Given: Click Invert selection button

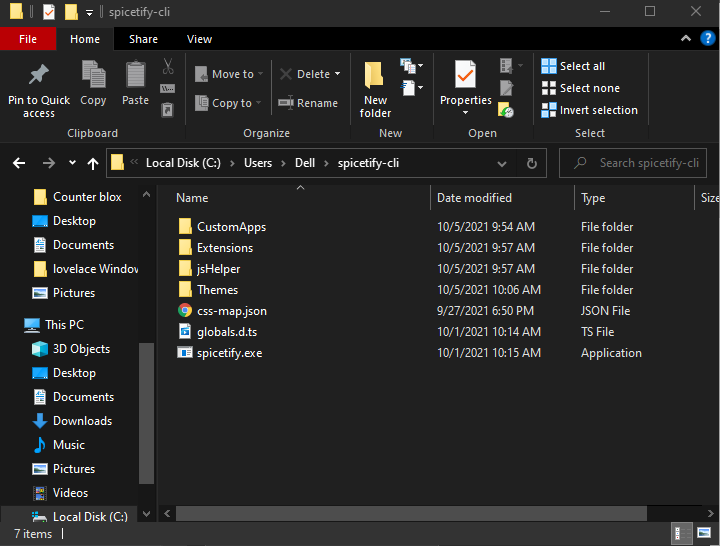Looking at the screenshot, I should click(589, 110).
